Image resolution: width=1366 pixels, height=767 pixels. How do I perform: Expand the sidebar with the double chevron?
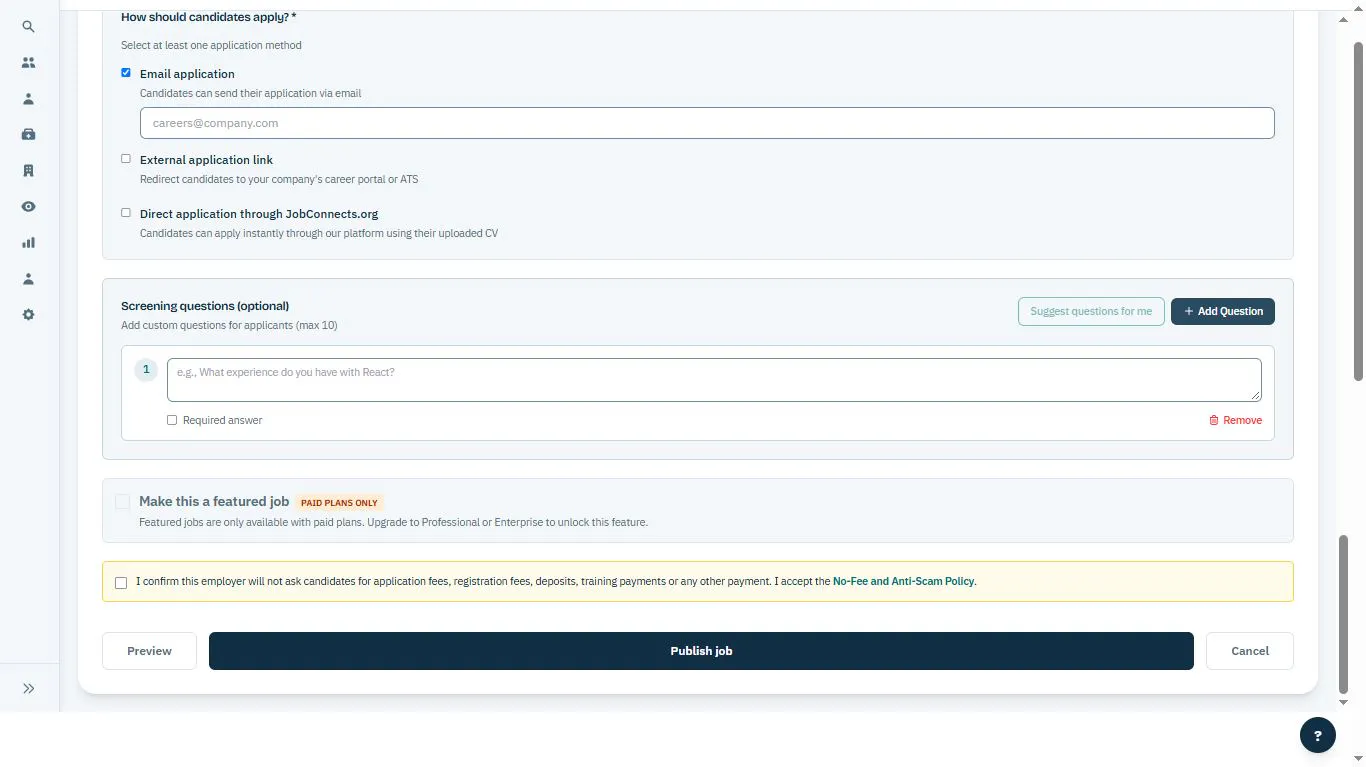[x=29, y=688]
